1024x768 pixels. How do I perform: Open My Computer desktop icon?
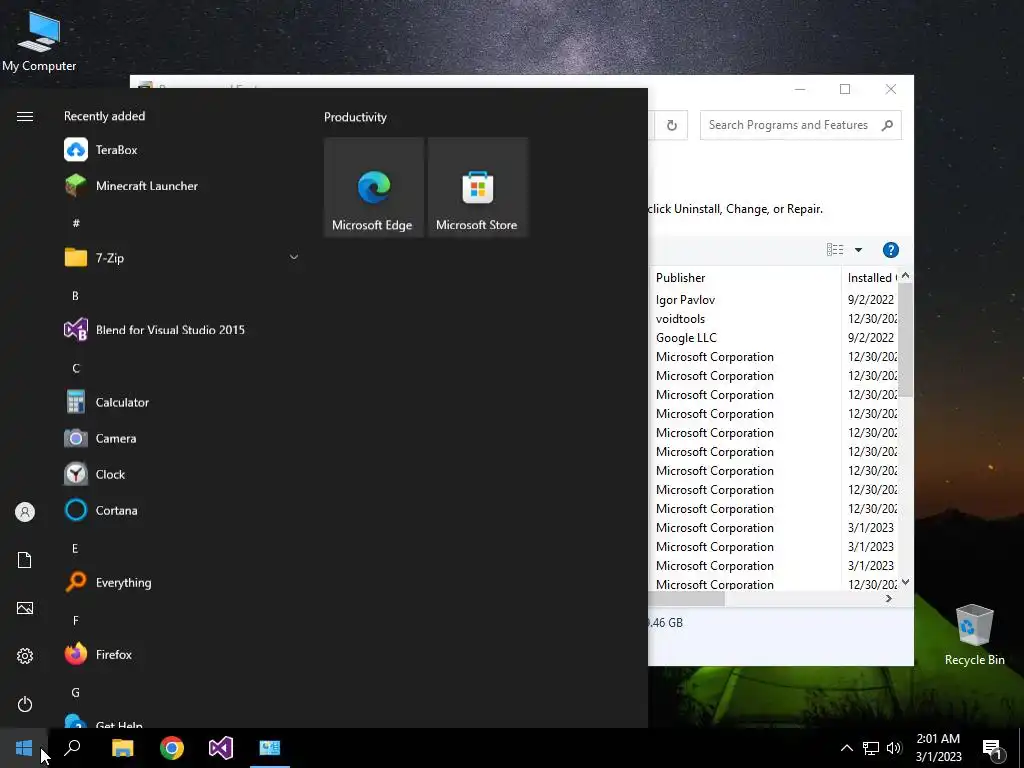(x=39, y=40)
